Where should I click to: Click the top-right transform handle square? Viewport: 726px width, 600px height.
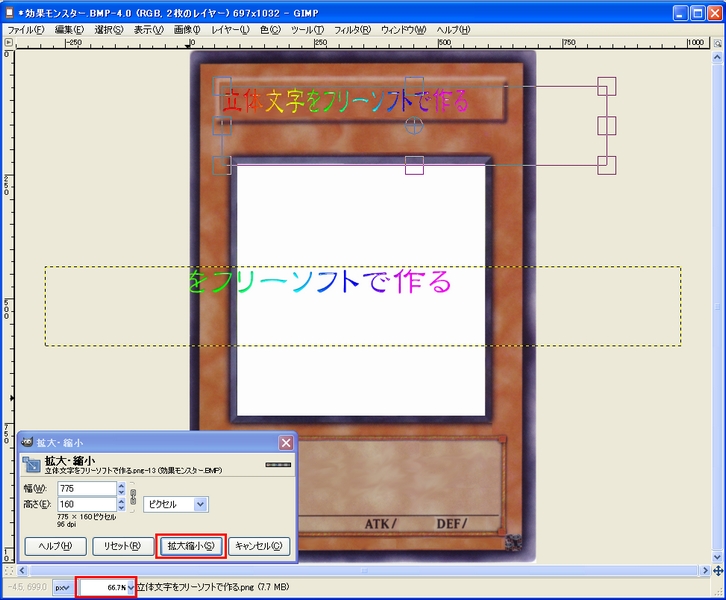point(606,86)
